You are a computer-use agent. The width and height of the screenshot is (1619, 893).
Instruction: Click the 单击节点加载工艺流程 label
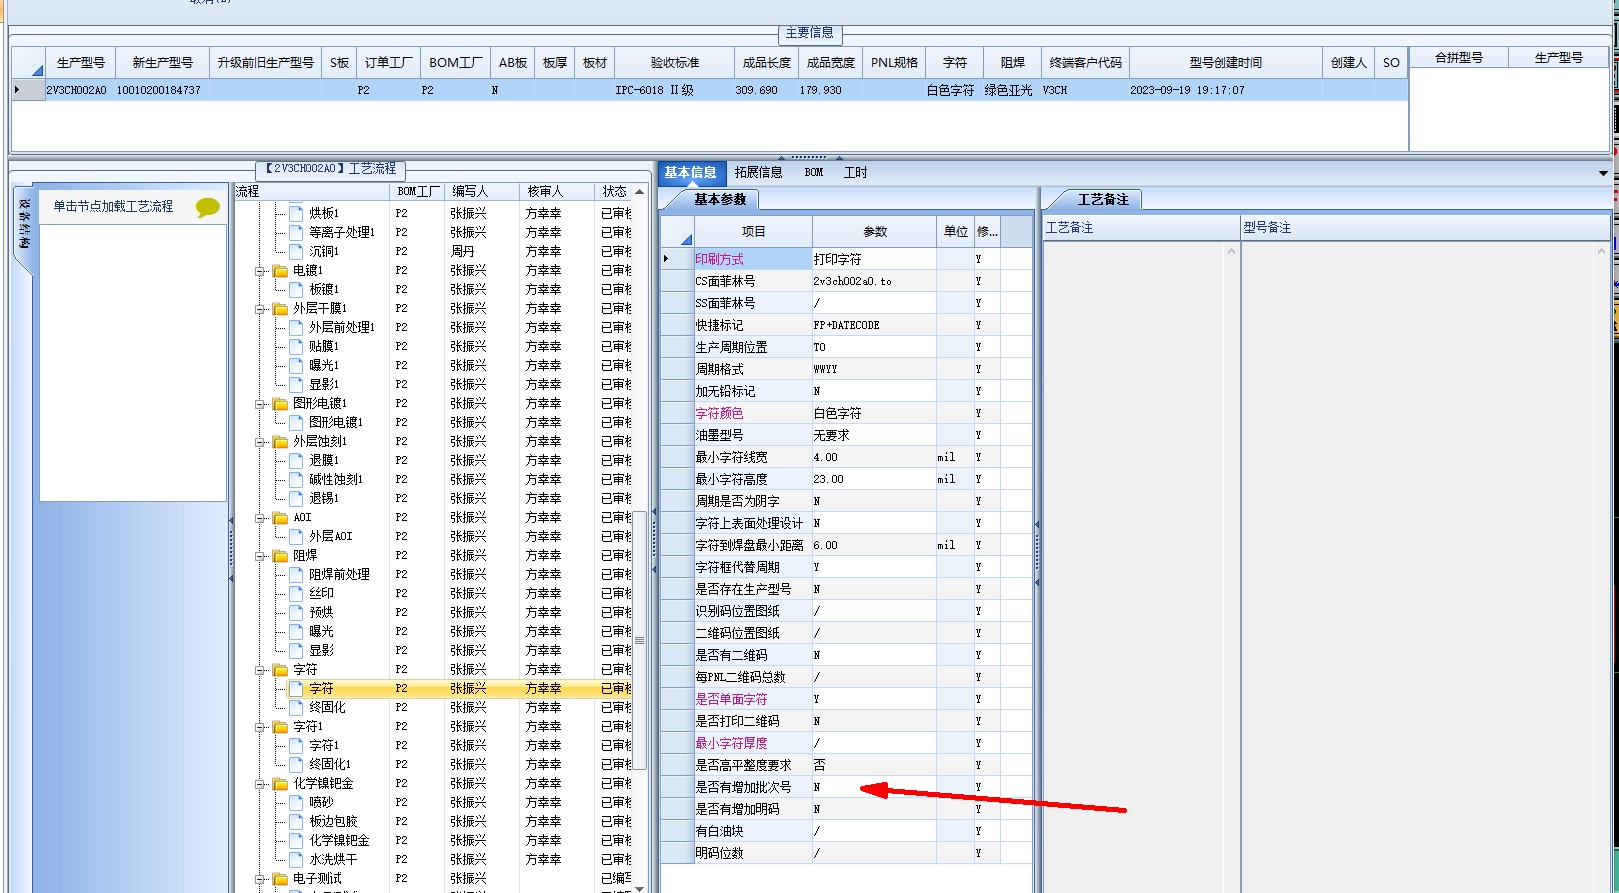[113, 206]
